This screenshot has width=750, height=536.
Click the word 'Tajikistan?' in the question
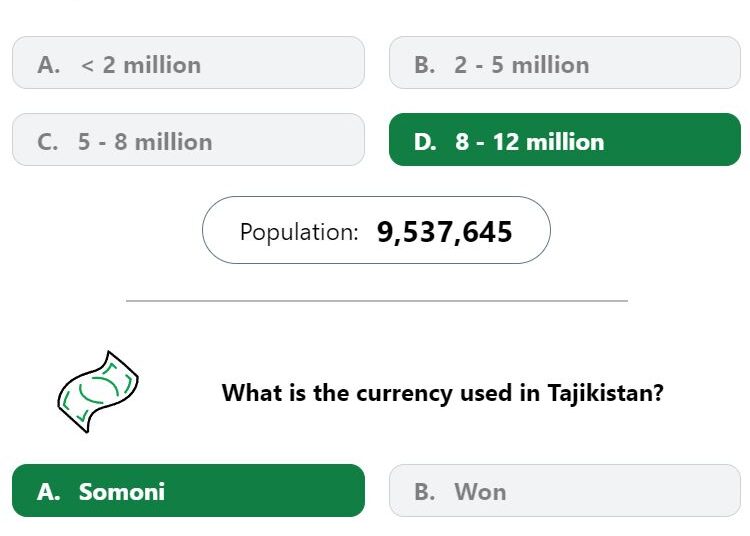pyautogui.click(x=606, y=394)
